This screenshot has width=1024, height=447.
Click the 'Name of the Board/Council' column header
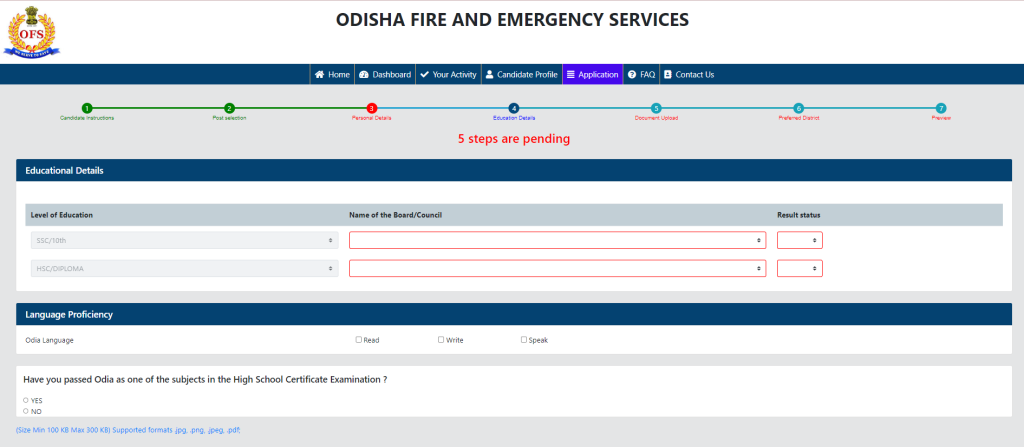coord(397,215)
